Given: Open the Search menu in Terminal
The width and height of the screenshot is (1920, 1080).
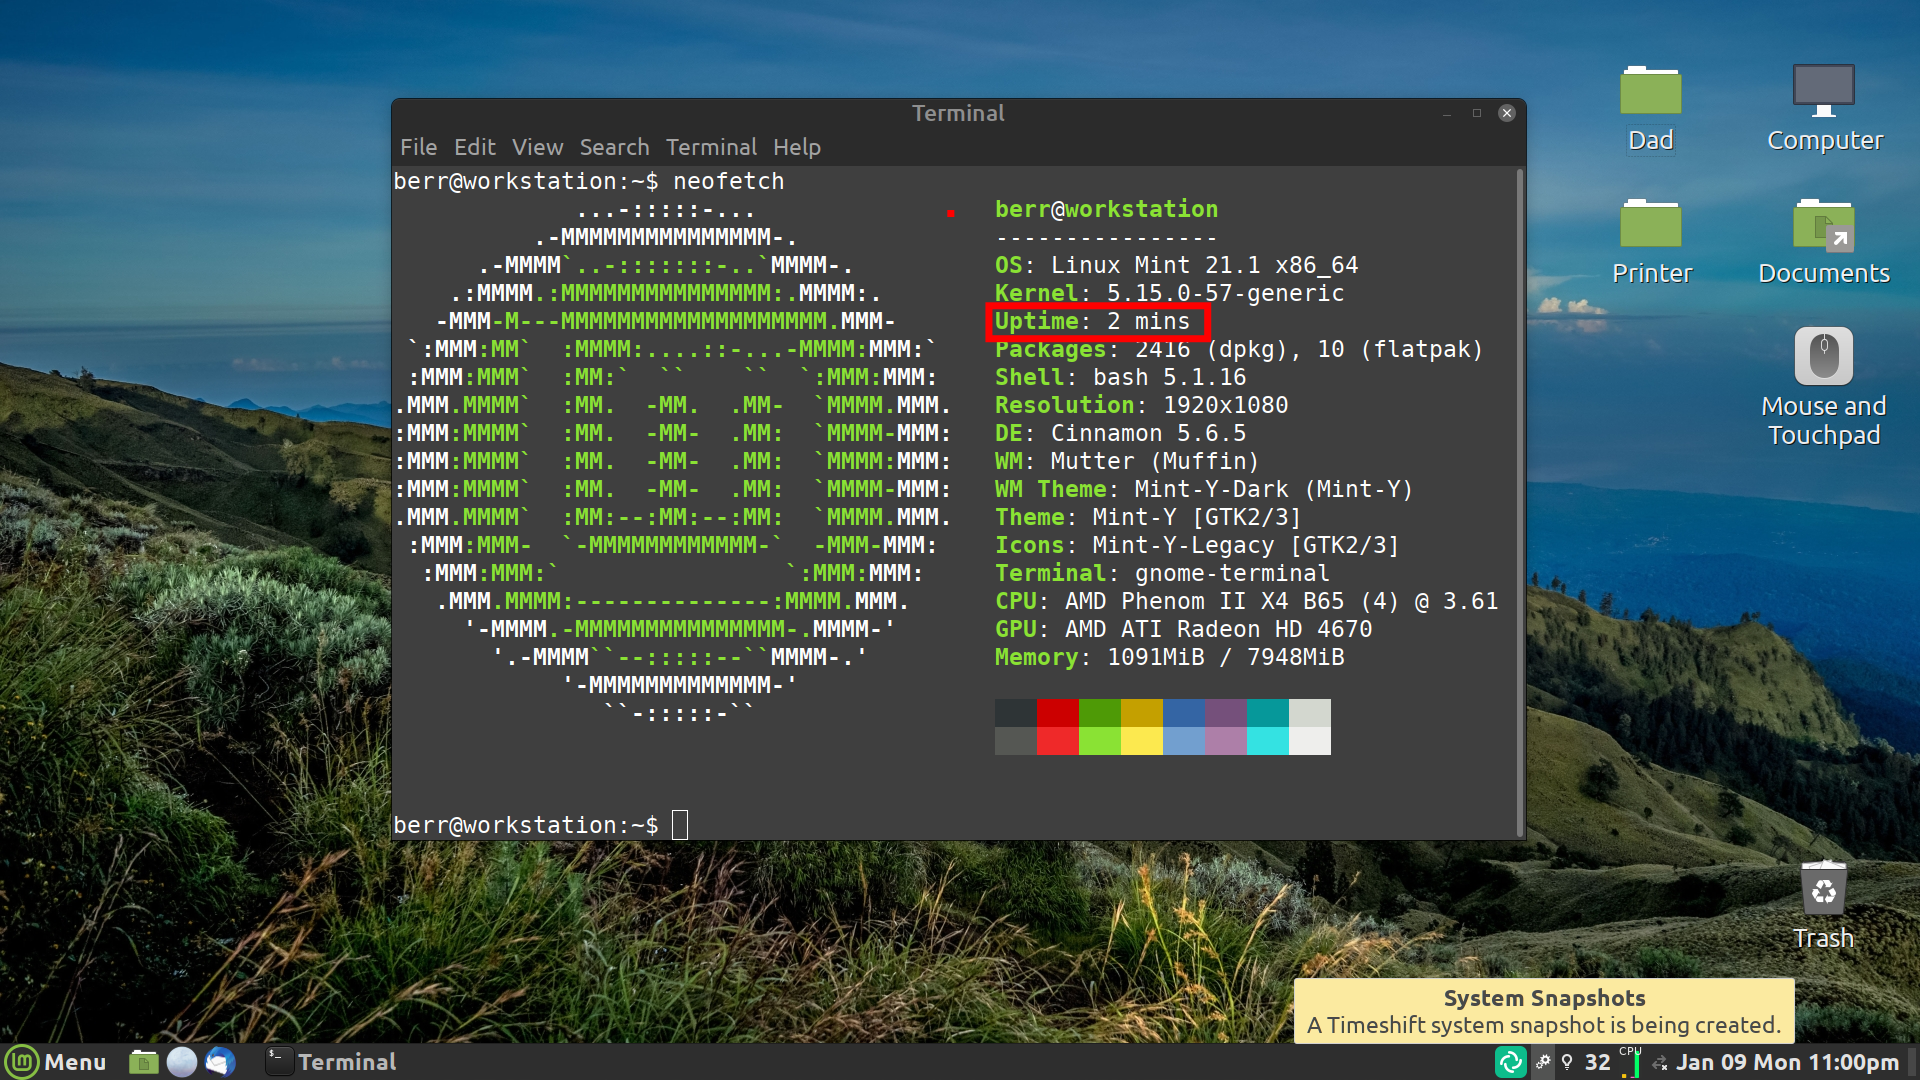Looking at the screenshot, I should (x=614, y=147).
